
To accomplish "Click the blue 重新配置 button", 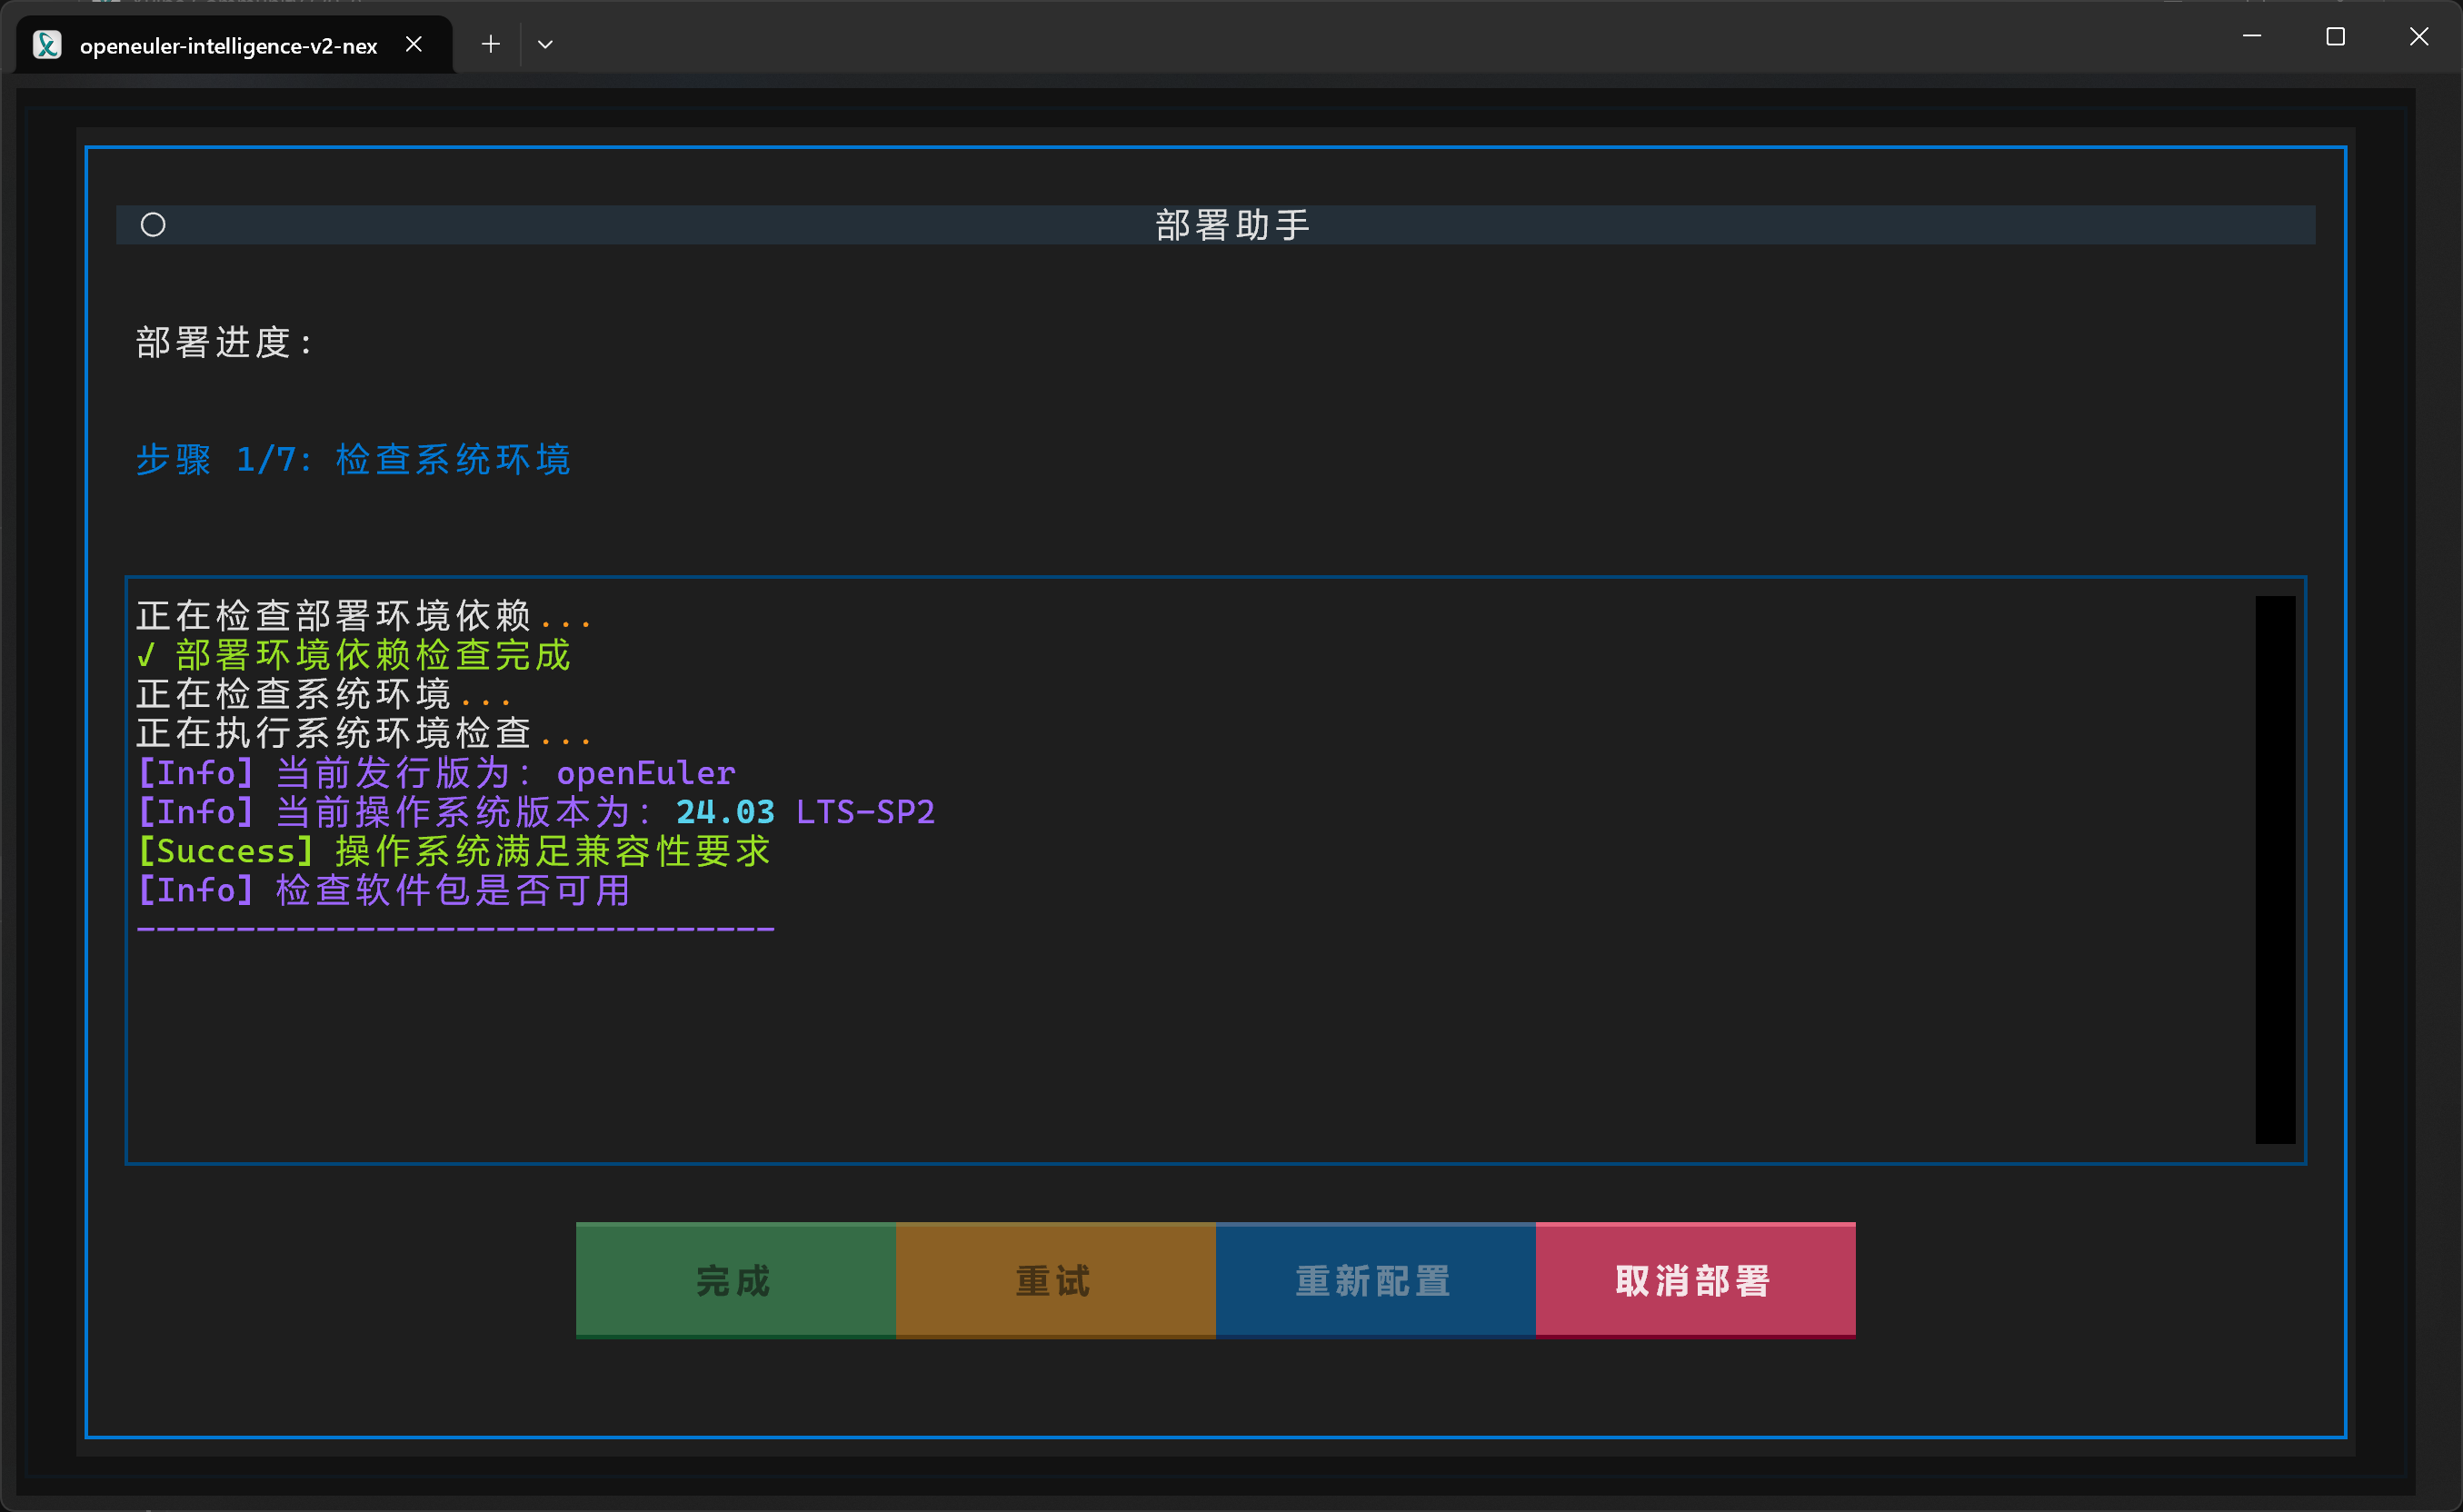I will [1375, 1280].
